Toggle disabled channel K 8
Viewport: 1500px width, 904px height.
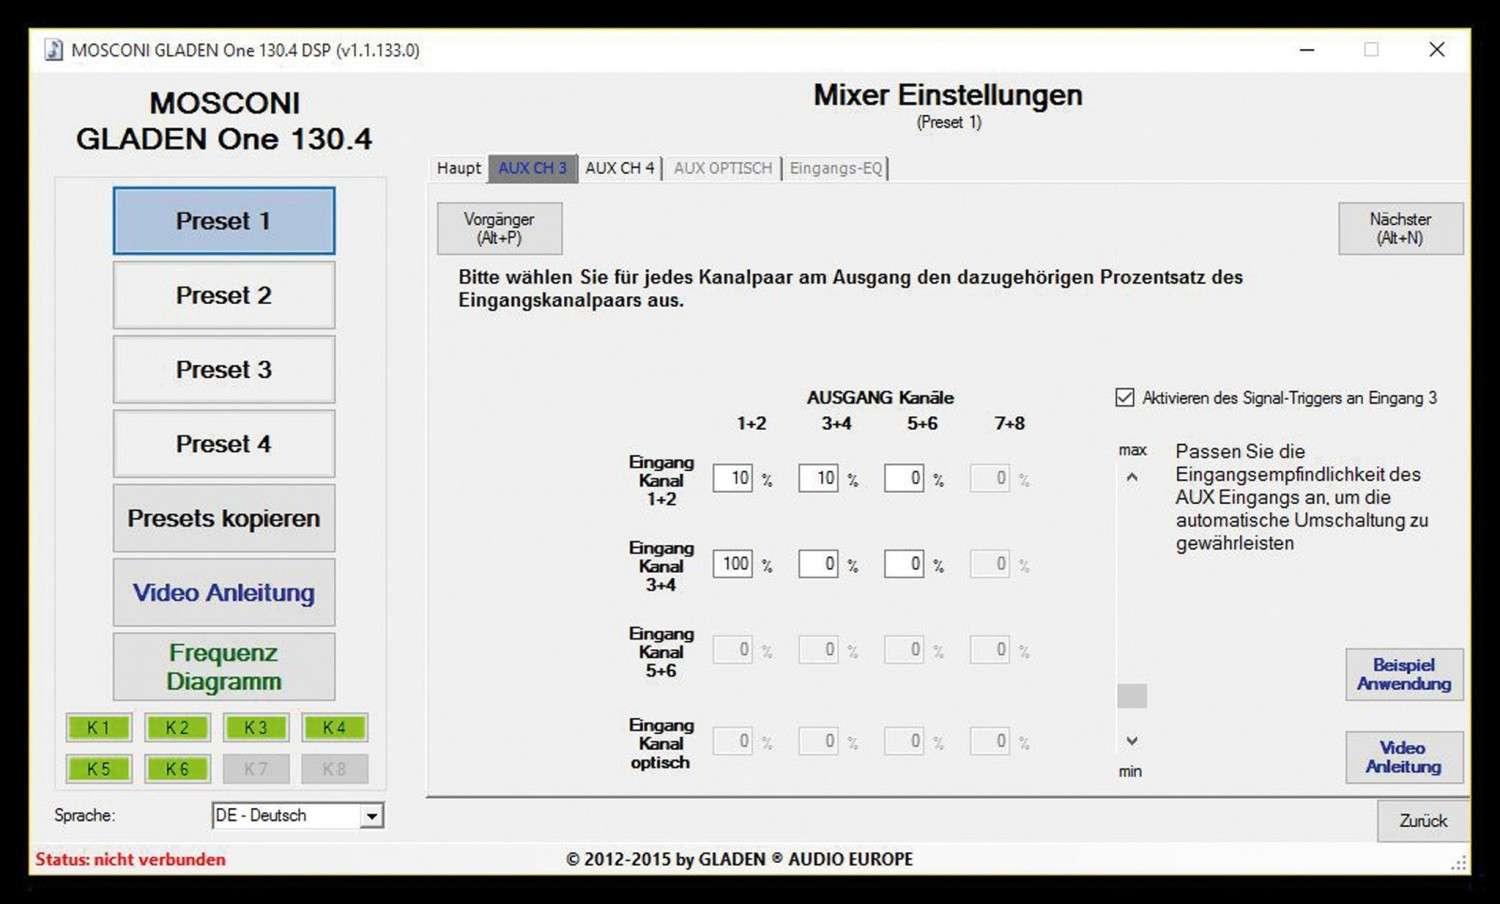click(x=334, y=769)
